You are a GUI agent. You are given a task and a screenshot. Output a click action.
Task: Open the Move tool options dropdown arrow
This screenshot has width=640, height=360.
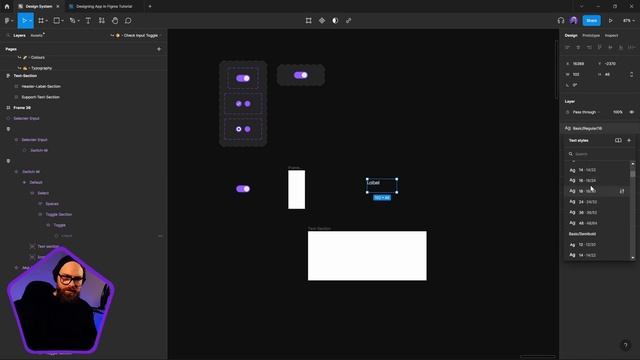tap(31, 21)
